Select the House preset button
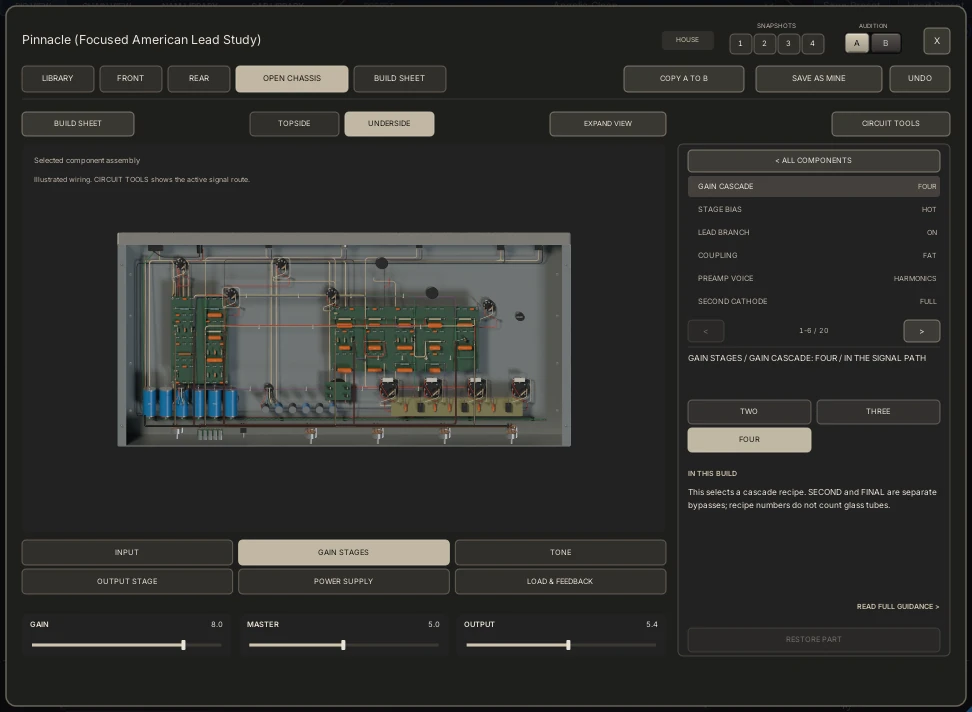 coord(687,40)
